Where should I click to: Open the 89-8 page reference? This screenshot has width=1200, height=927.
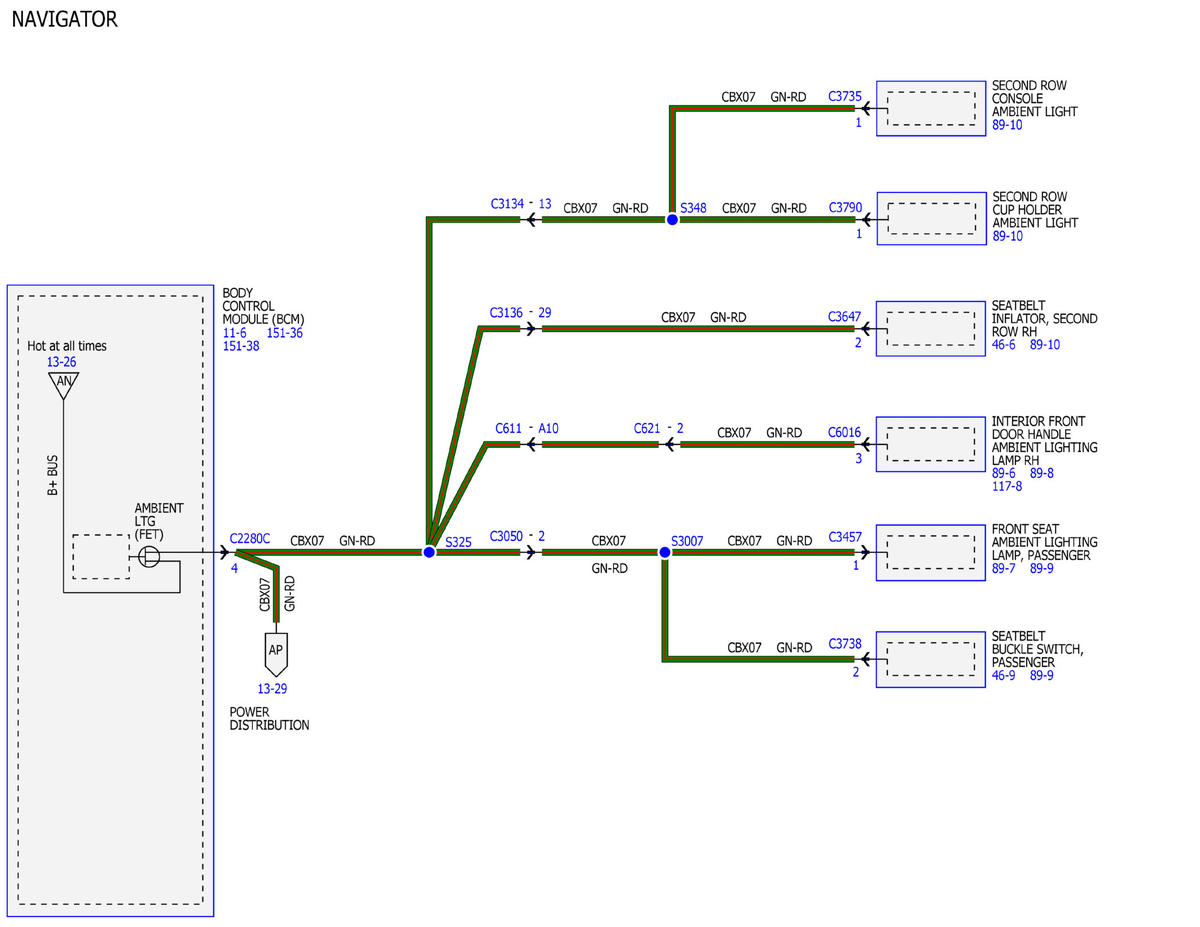click(x=1042, y=474)
